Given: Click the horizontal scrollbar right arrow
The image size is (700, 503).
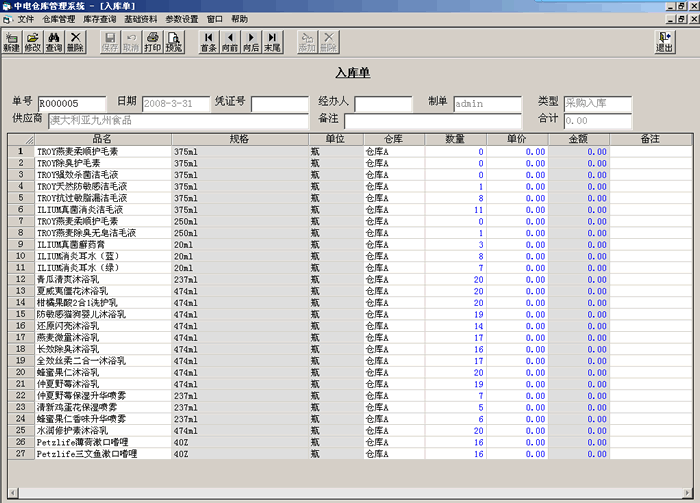Looking at the screenshot, I should (688, 493).
